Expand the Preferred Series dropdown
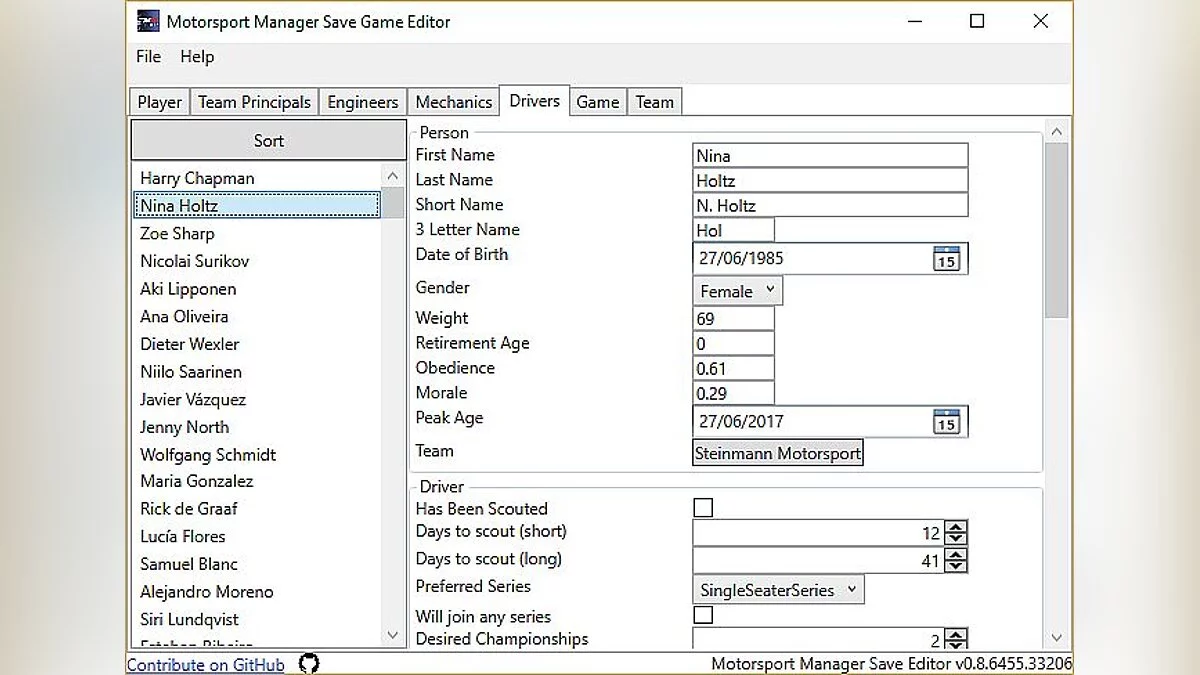Image resolution: width=1200 pixels, height=675 pixels. tap(778, 590)
